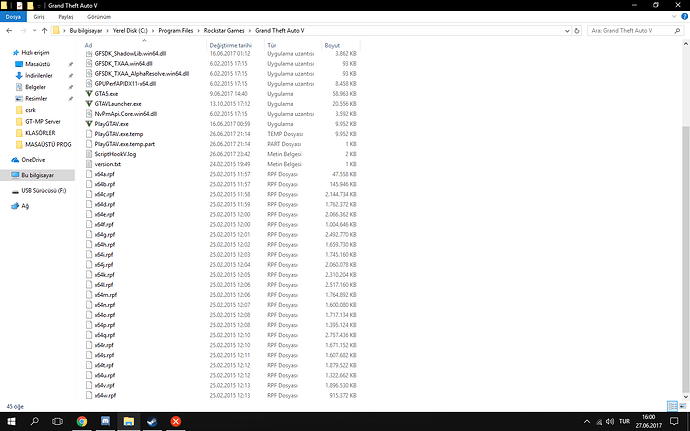Viewport: 690px width, 431px height.
Task: Select OneDrive in navigation pane
Action: (33, 160)
